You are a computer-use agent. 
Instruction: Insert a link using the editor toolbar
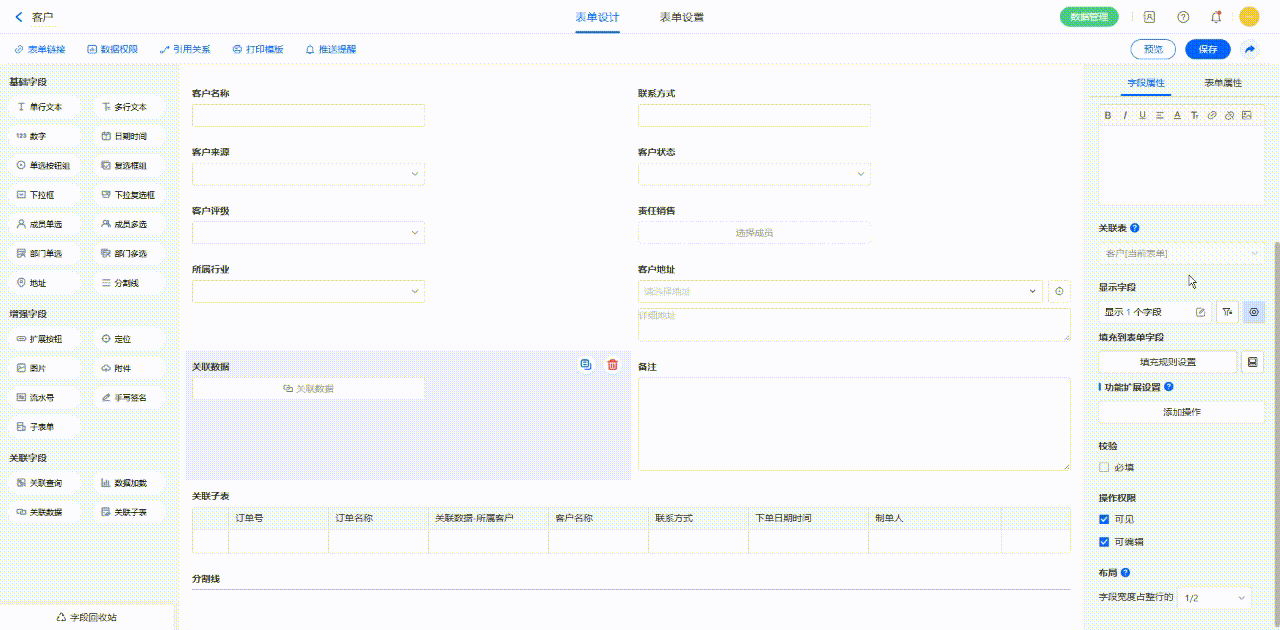tap(1212, 115)
